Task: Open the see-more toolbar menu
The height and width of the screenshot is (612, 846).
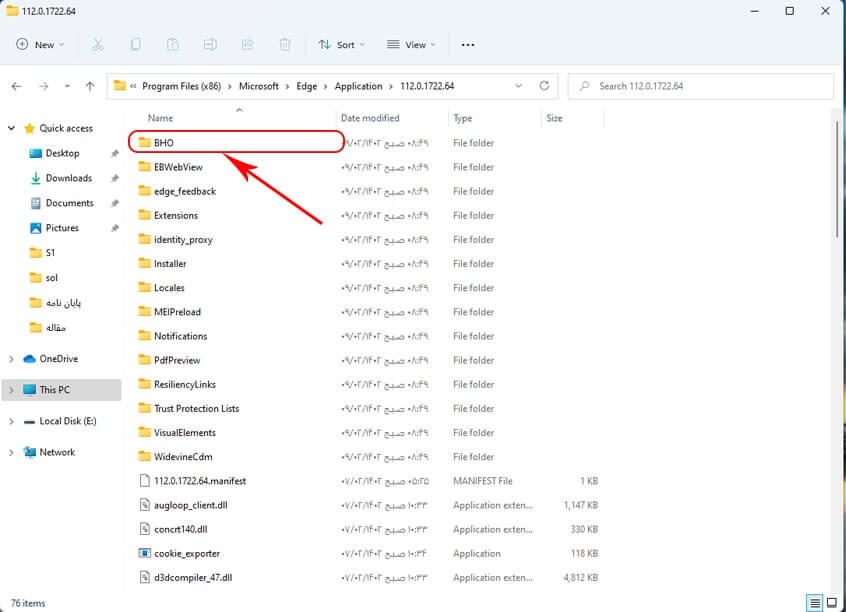Action: 466,44
